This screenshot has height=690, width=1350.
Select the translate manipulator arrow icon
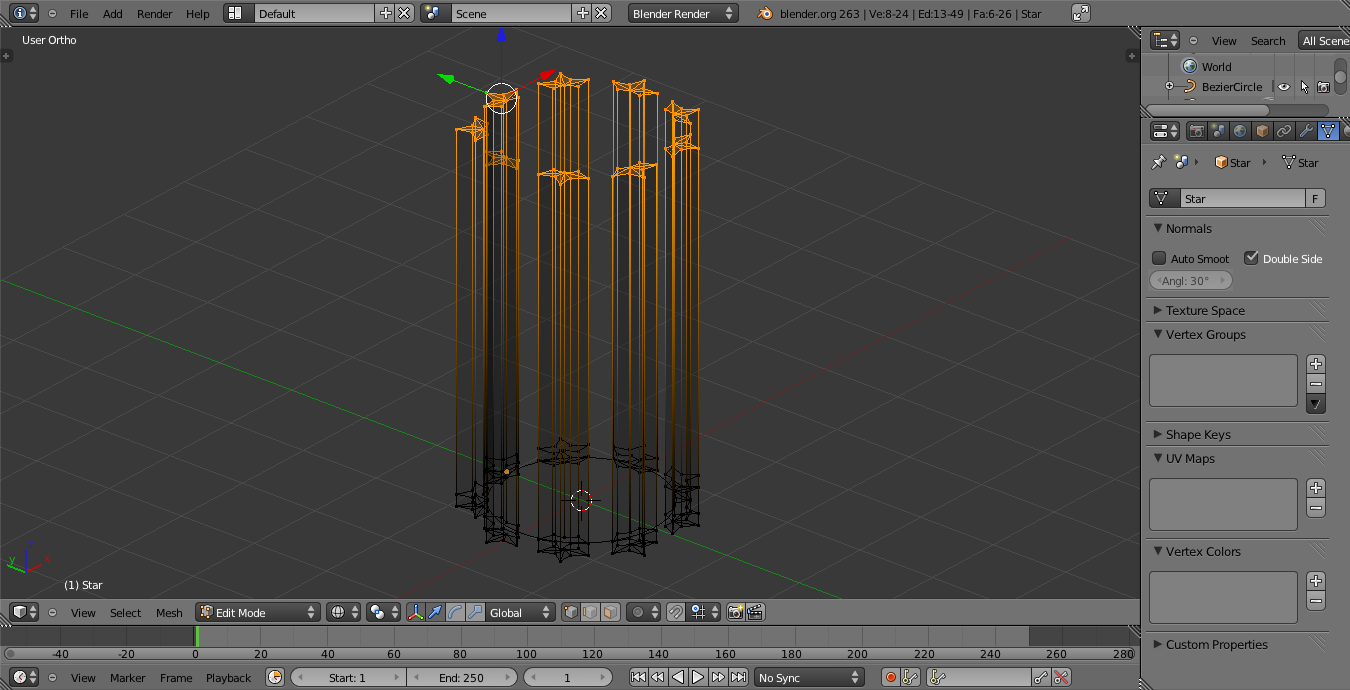coord(435,612)
